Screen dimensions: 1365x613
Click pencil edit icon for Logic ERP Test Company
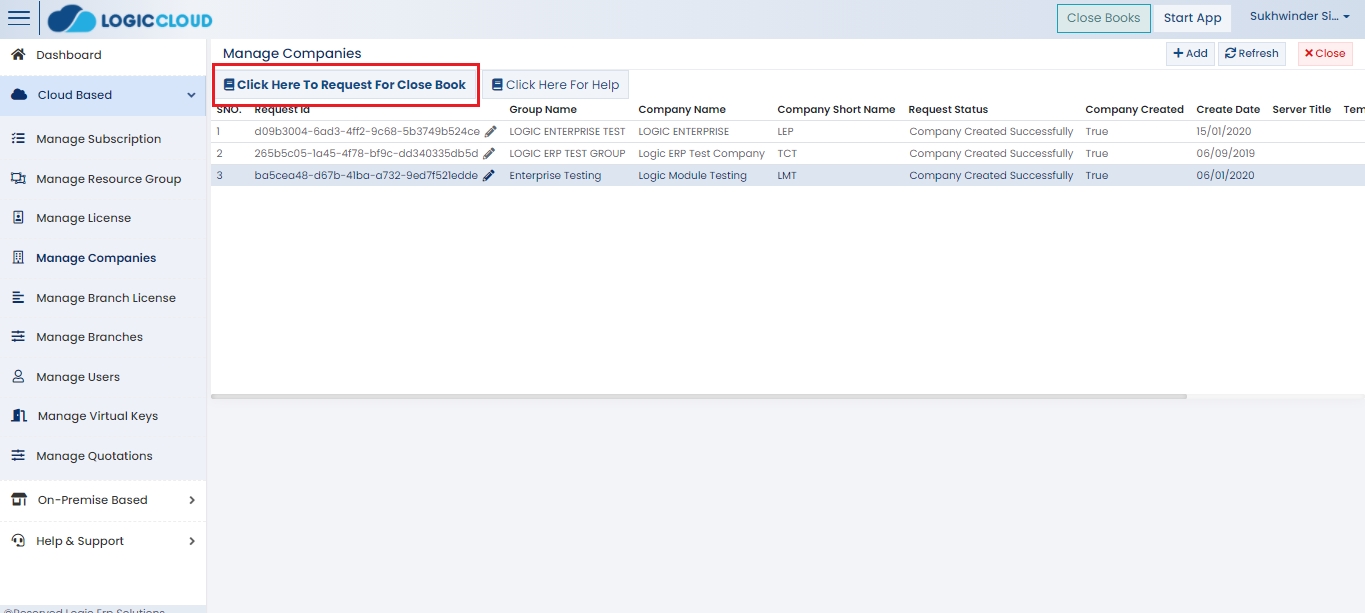(488, 154)
